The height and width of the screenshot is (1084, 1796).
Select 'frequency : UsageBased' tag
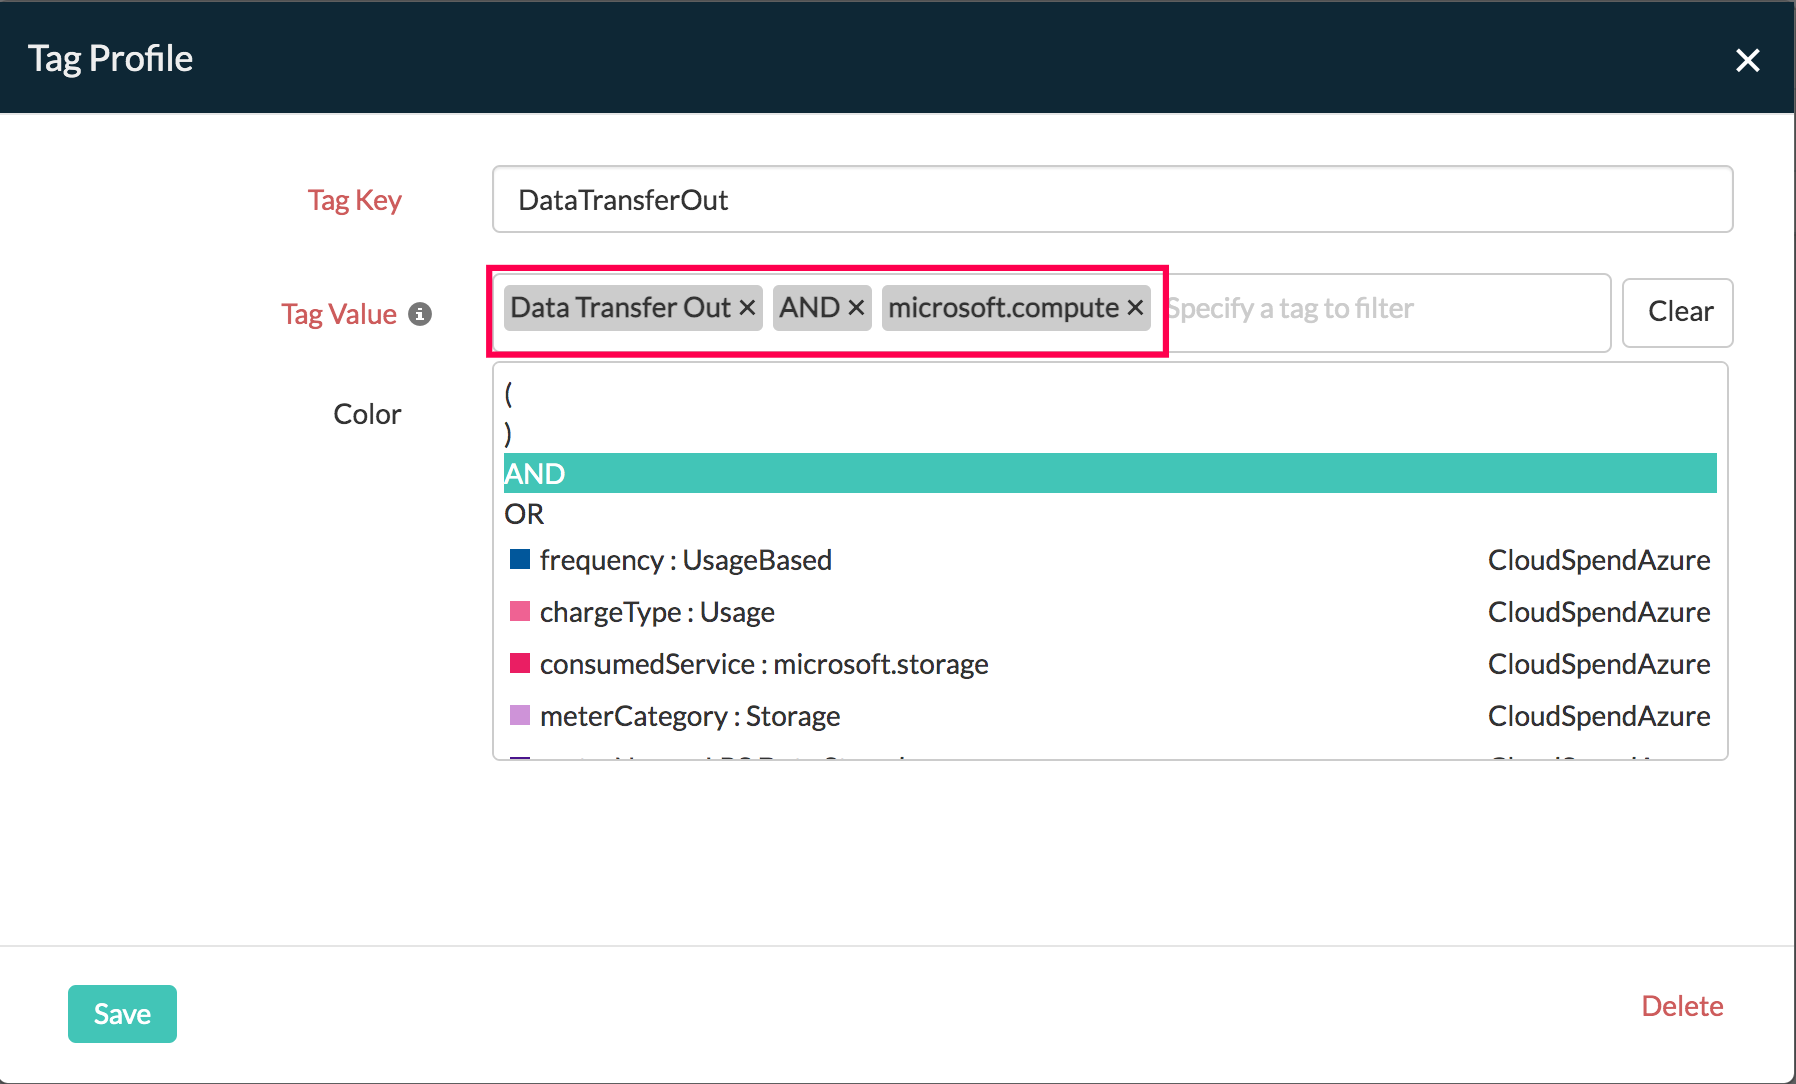tap(685, 560)
